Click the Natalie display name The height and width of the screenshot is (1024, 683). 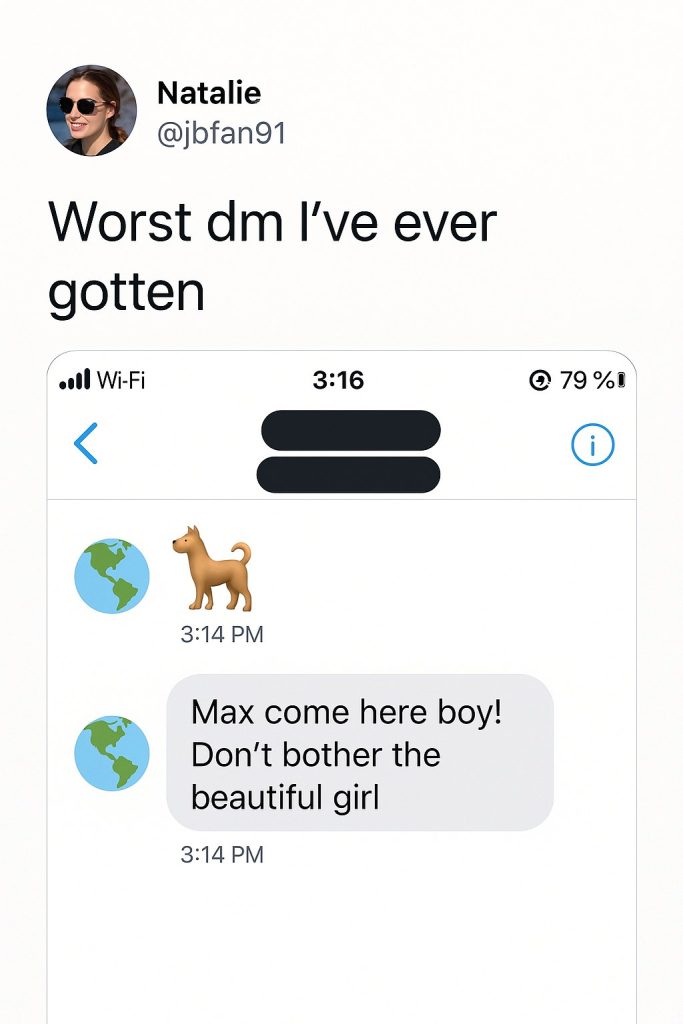[209, 93]
